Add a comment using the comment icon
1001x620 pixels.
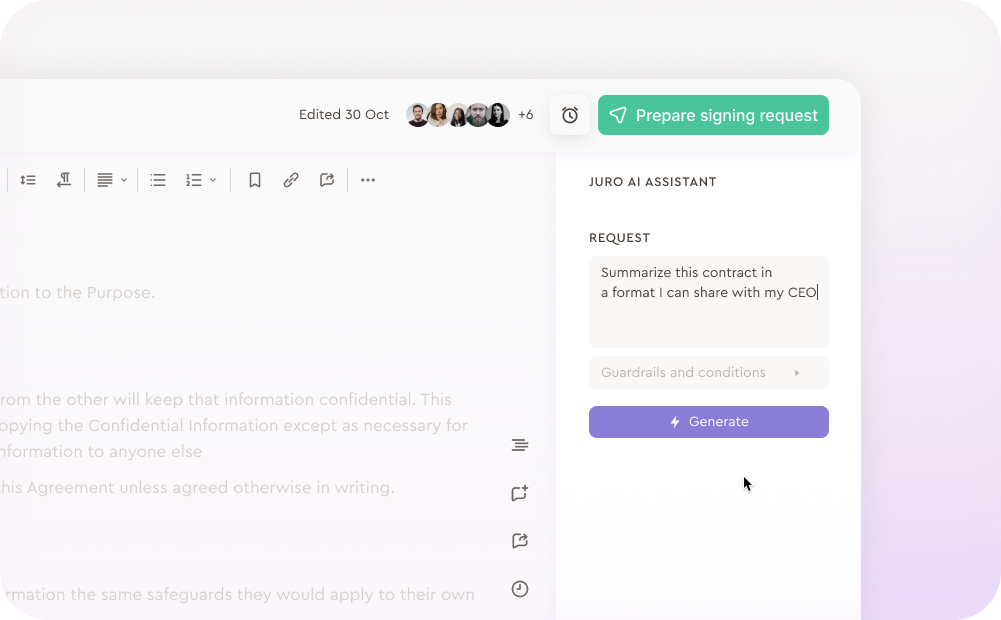coord(519,493)
